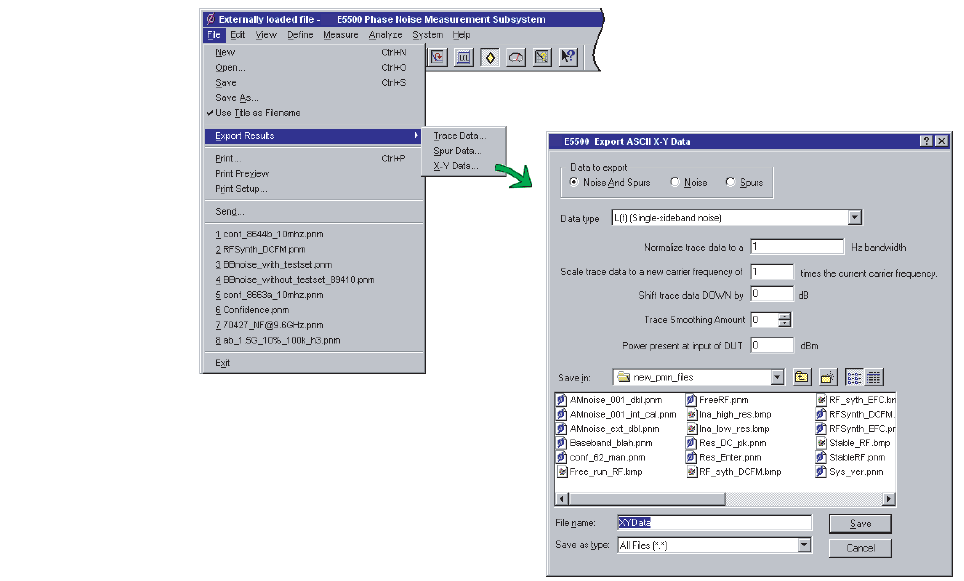Click the Shift trace data DOWN field

point(772,294)
